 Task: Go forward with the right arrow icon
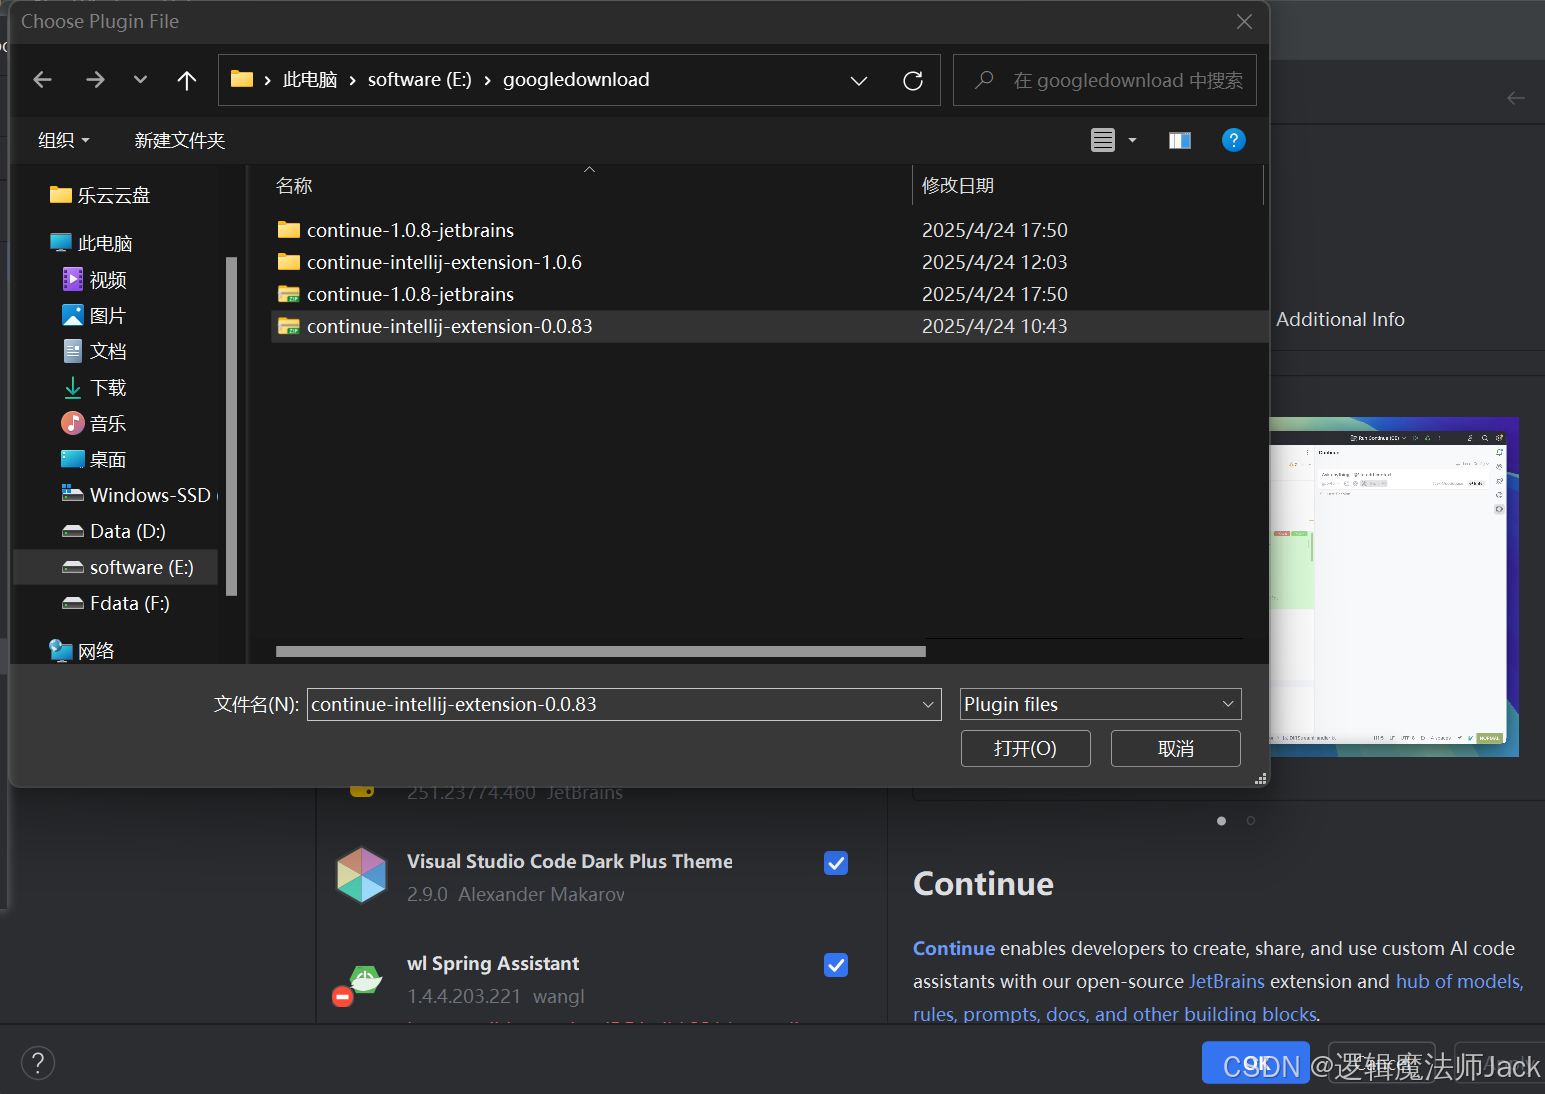(95, 80)
